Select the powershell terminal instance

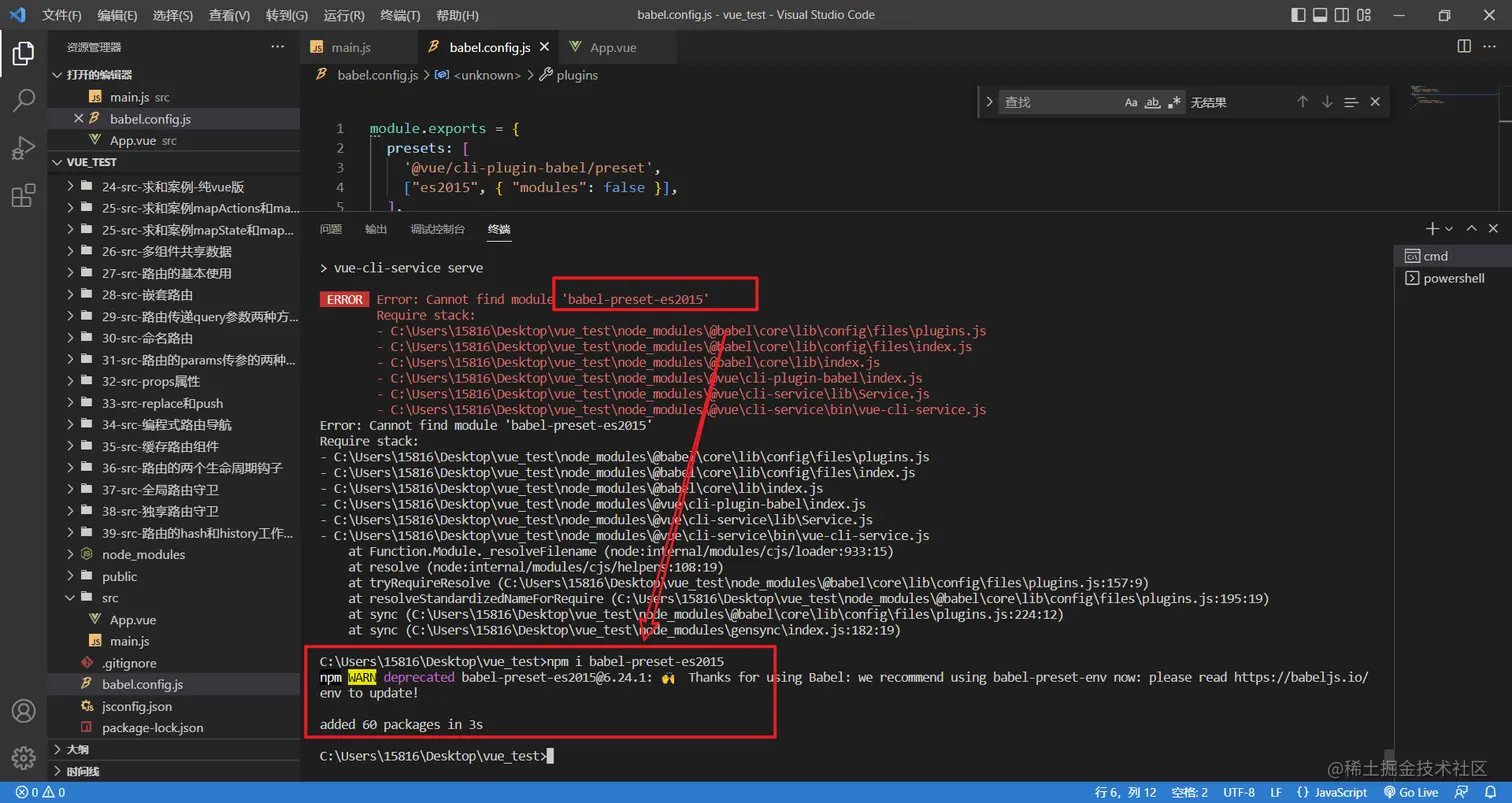tap(1452, 278)
